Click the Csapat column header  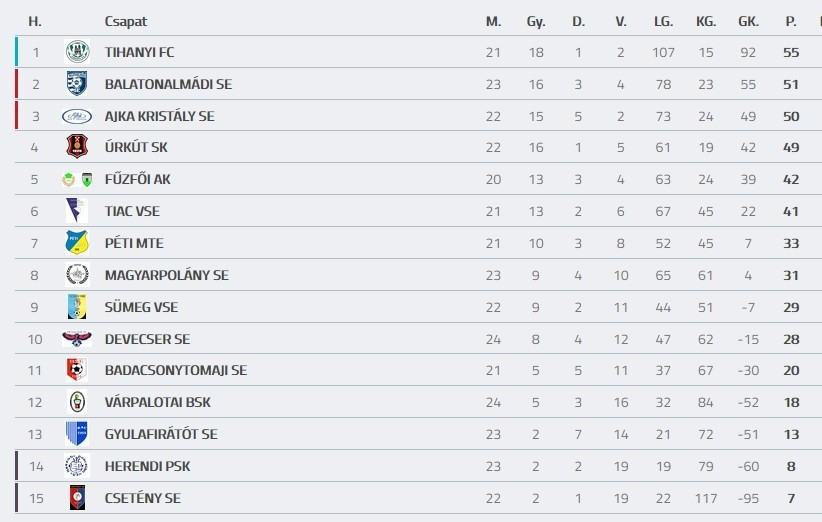pos(125,21)
